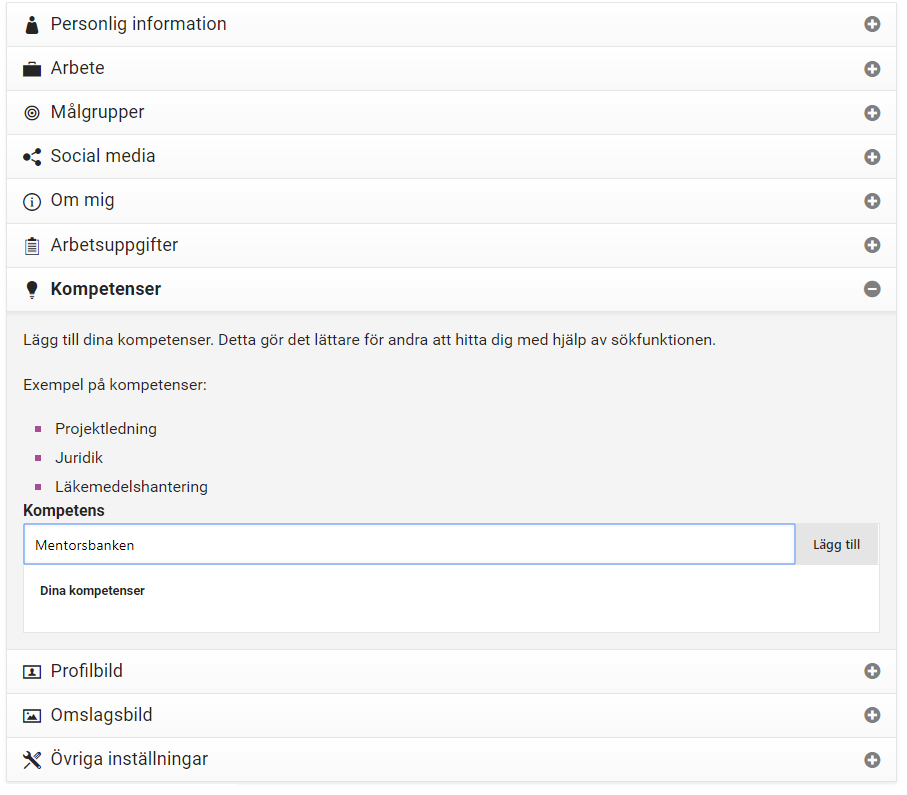Viewport: 907px width, 795px height.
Task: Expand the Arbete section plus button
Action: click(x=872, y=69)
